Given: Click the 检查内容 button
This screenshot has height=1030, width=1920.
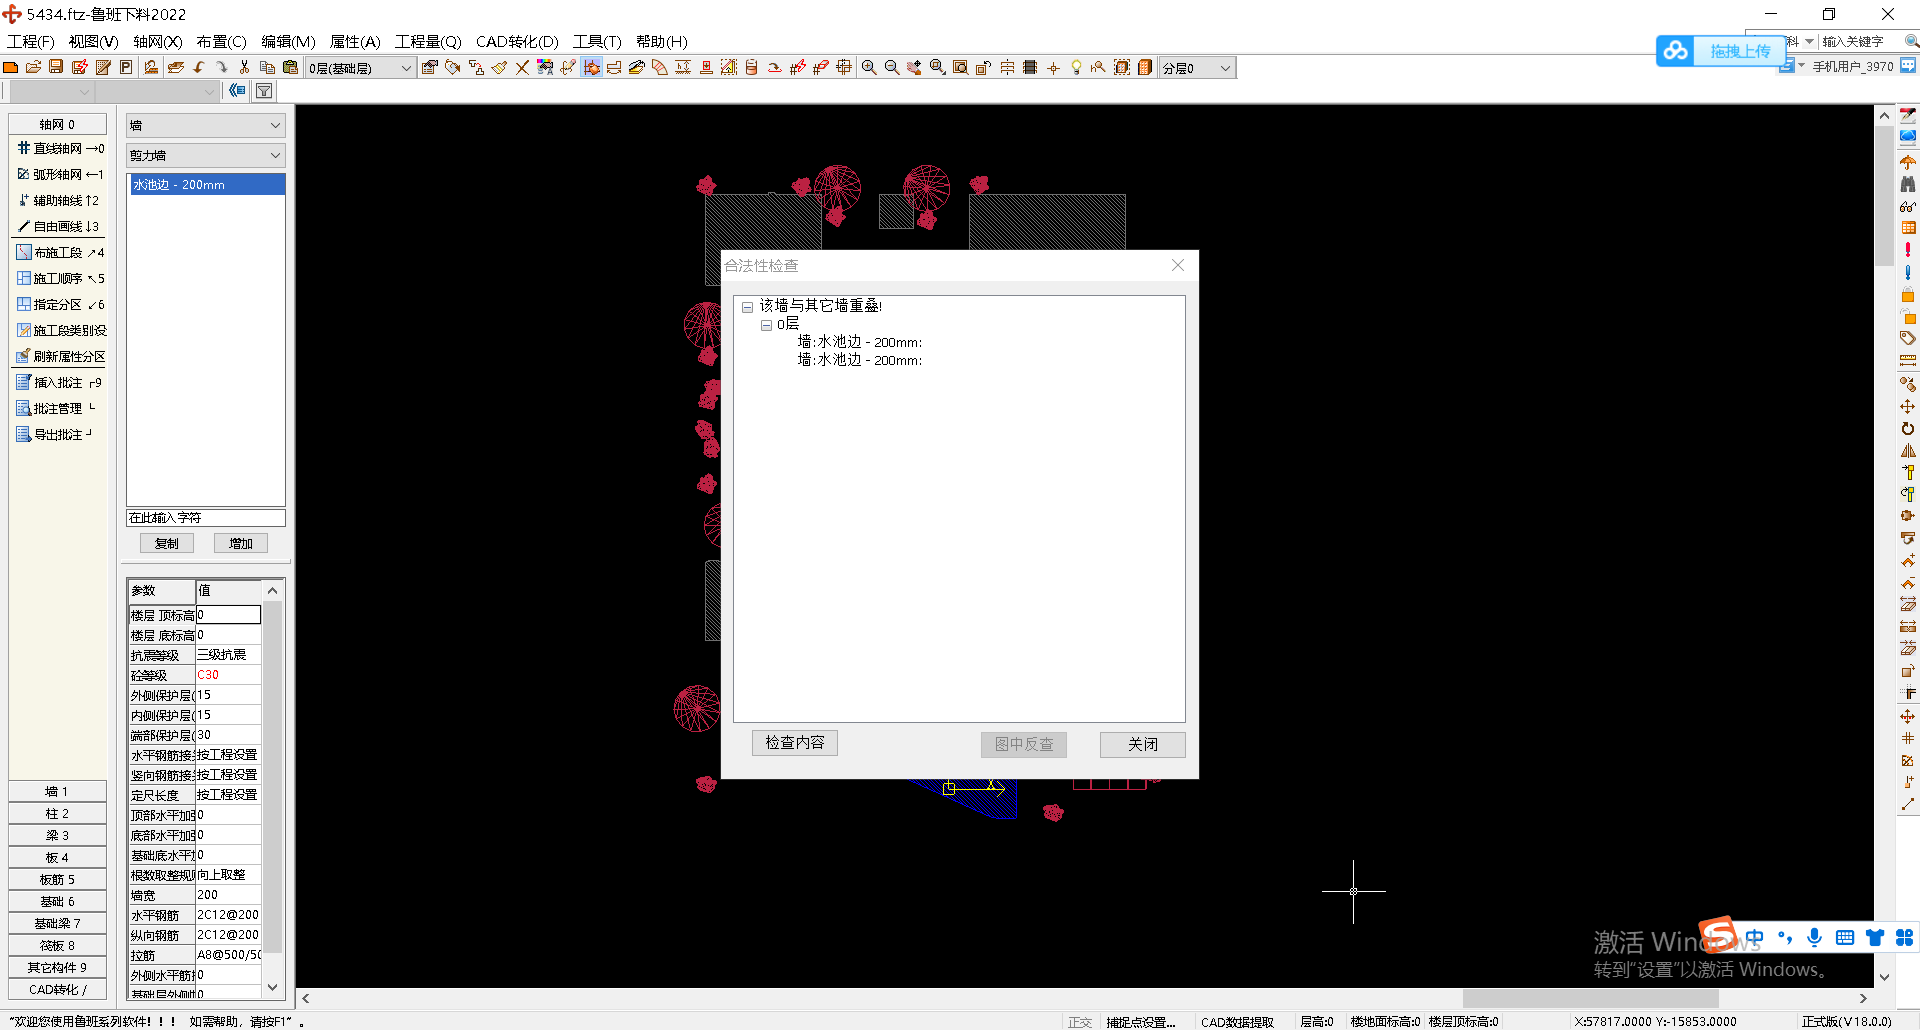Looking at the screenshot, I should click(795, 743).
